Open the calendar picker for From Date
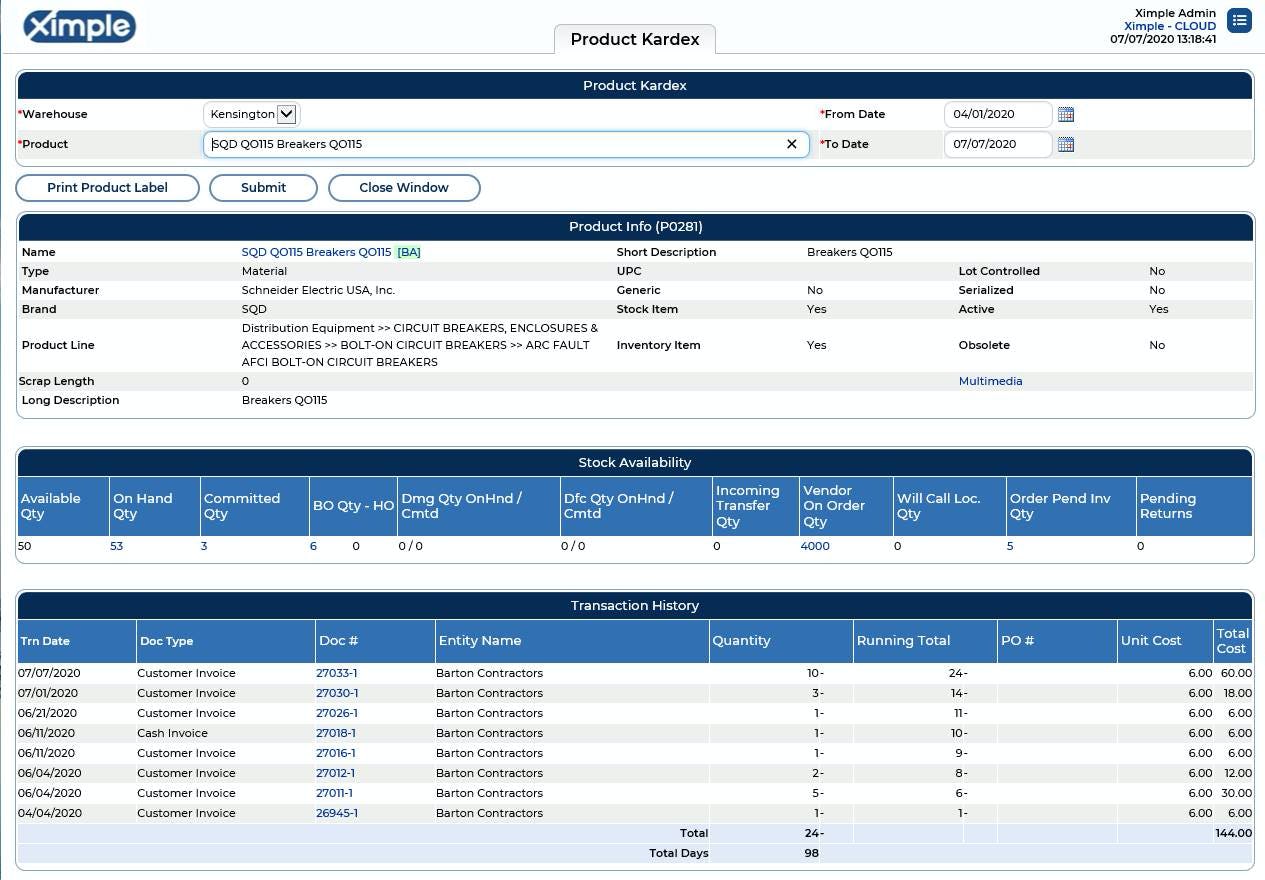The image size is (1265, 880). tap(1065, 114)
